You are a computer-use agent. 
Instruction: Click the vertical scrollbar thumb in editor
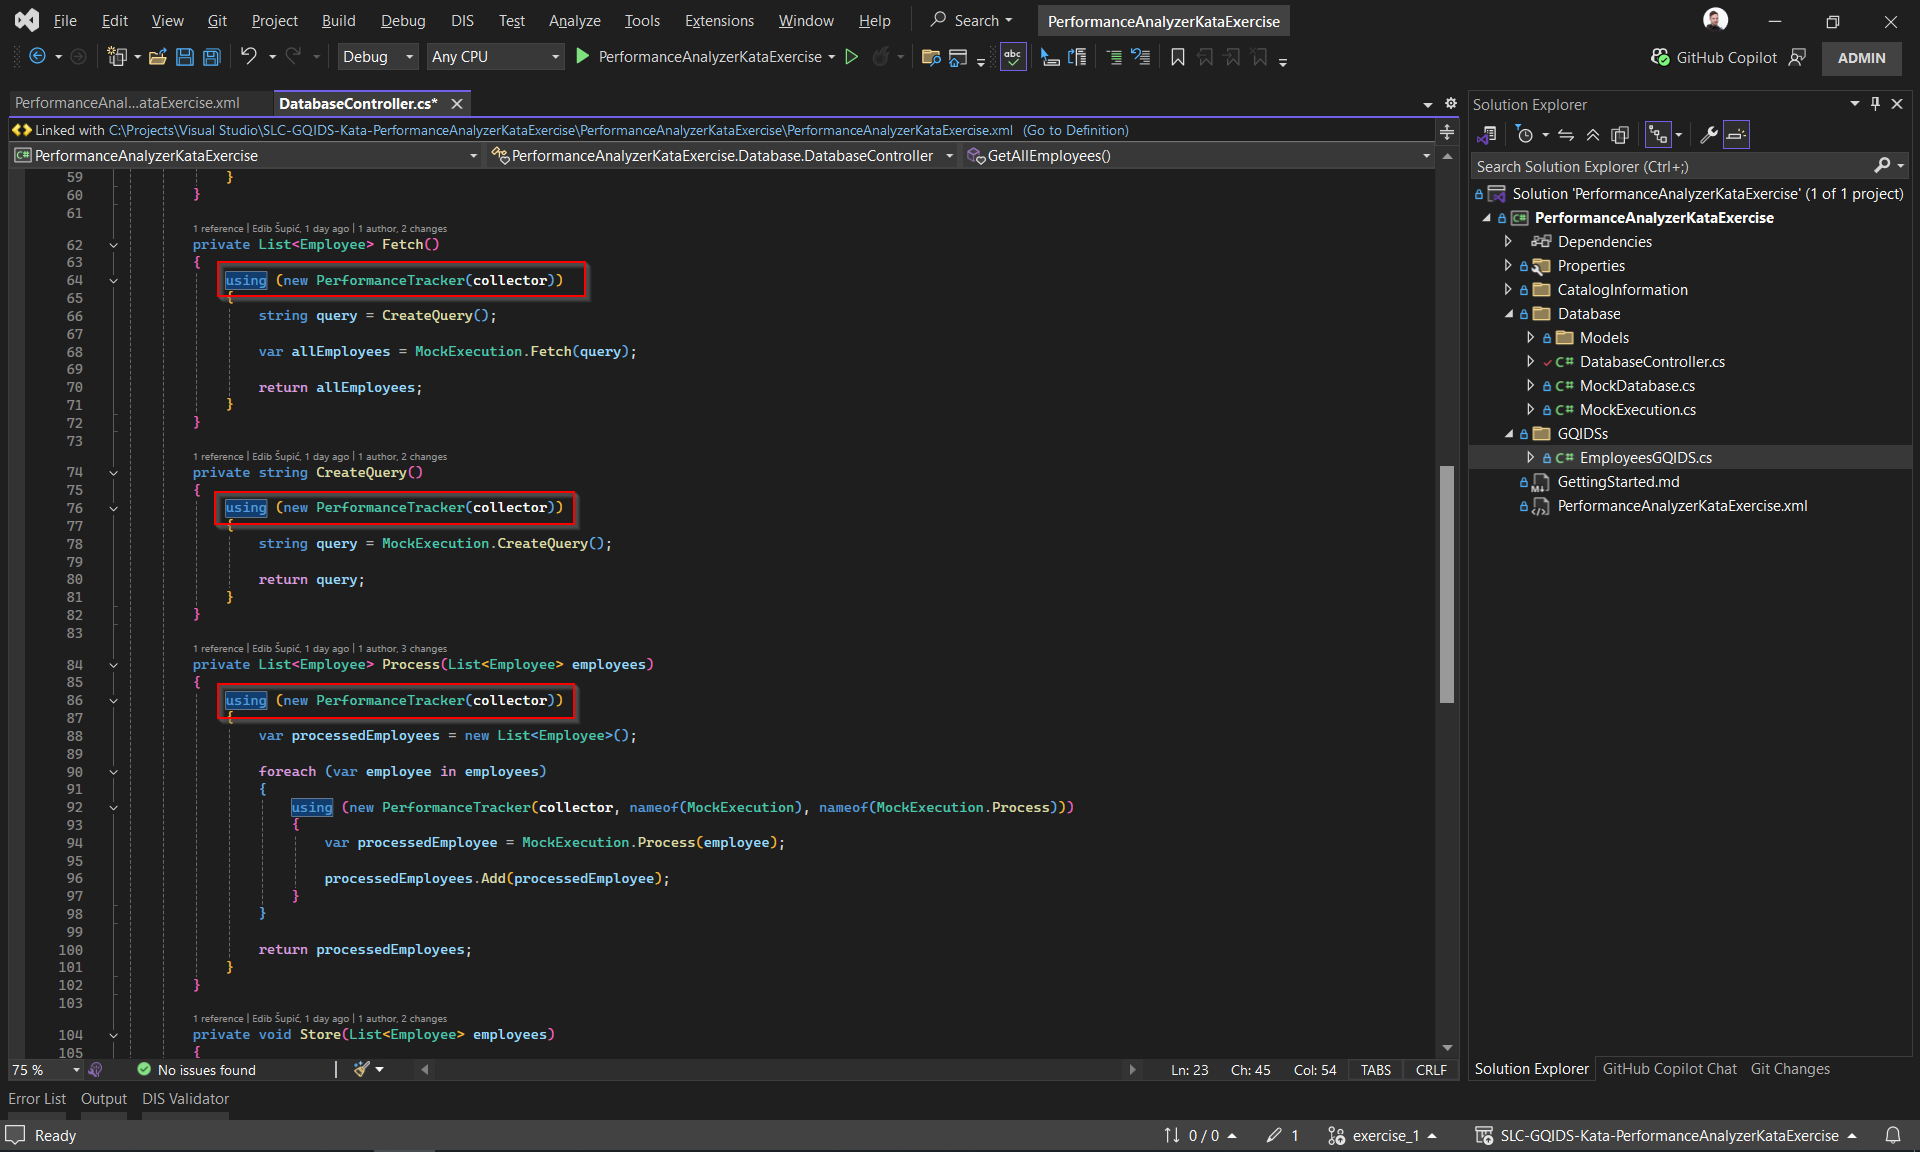click(1447, 584)
